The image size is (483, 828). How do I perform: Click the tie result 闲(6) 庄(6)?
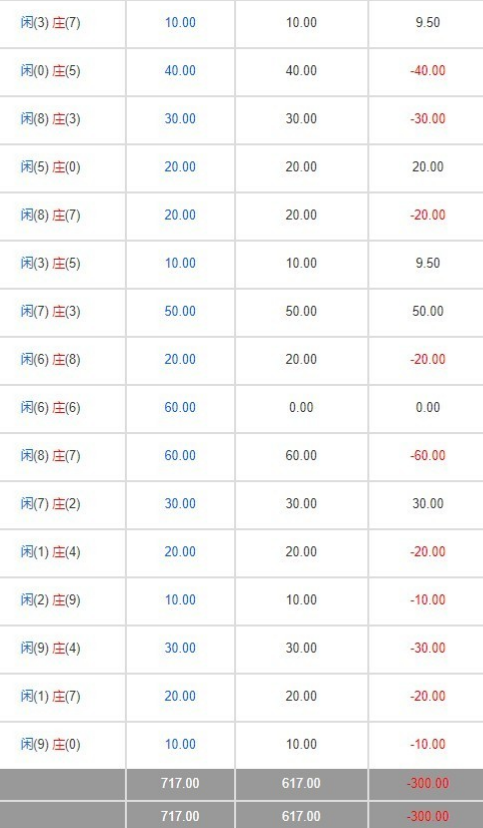(x=51, y=407)
